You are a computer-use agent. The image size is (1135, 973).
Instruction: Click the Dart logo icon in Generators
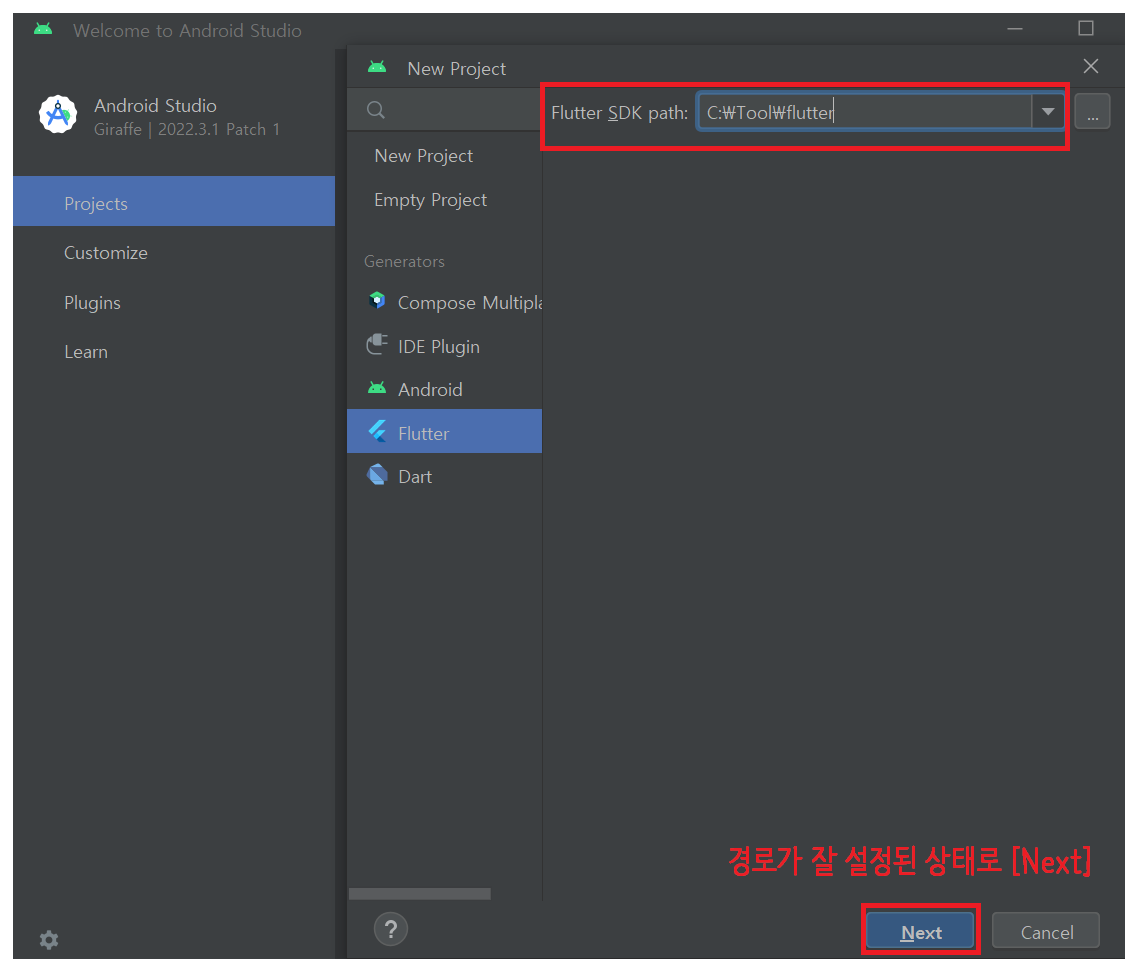click(x=377, y=475)
